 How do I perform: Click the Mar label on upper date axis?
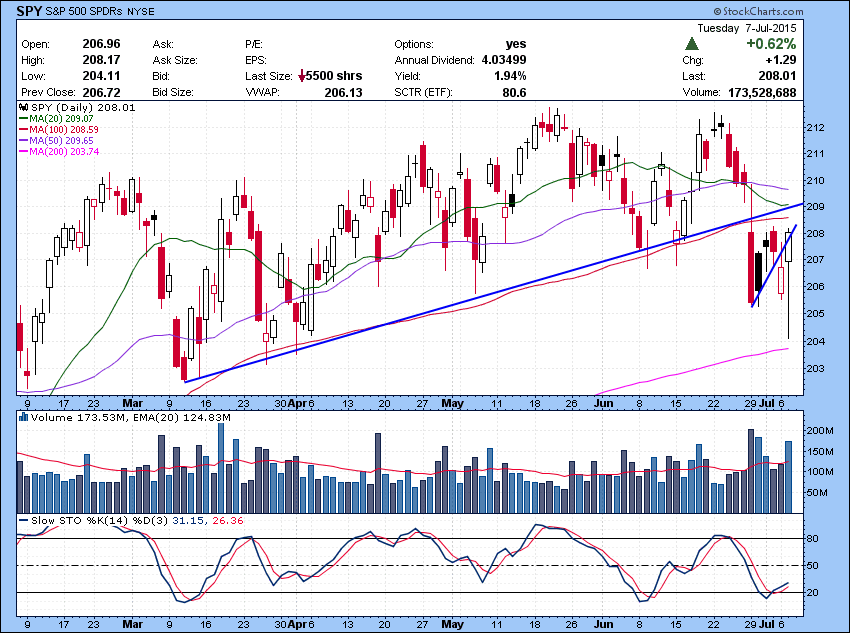(133, 403)
